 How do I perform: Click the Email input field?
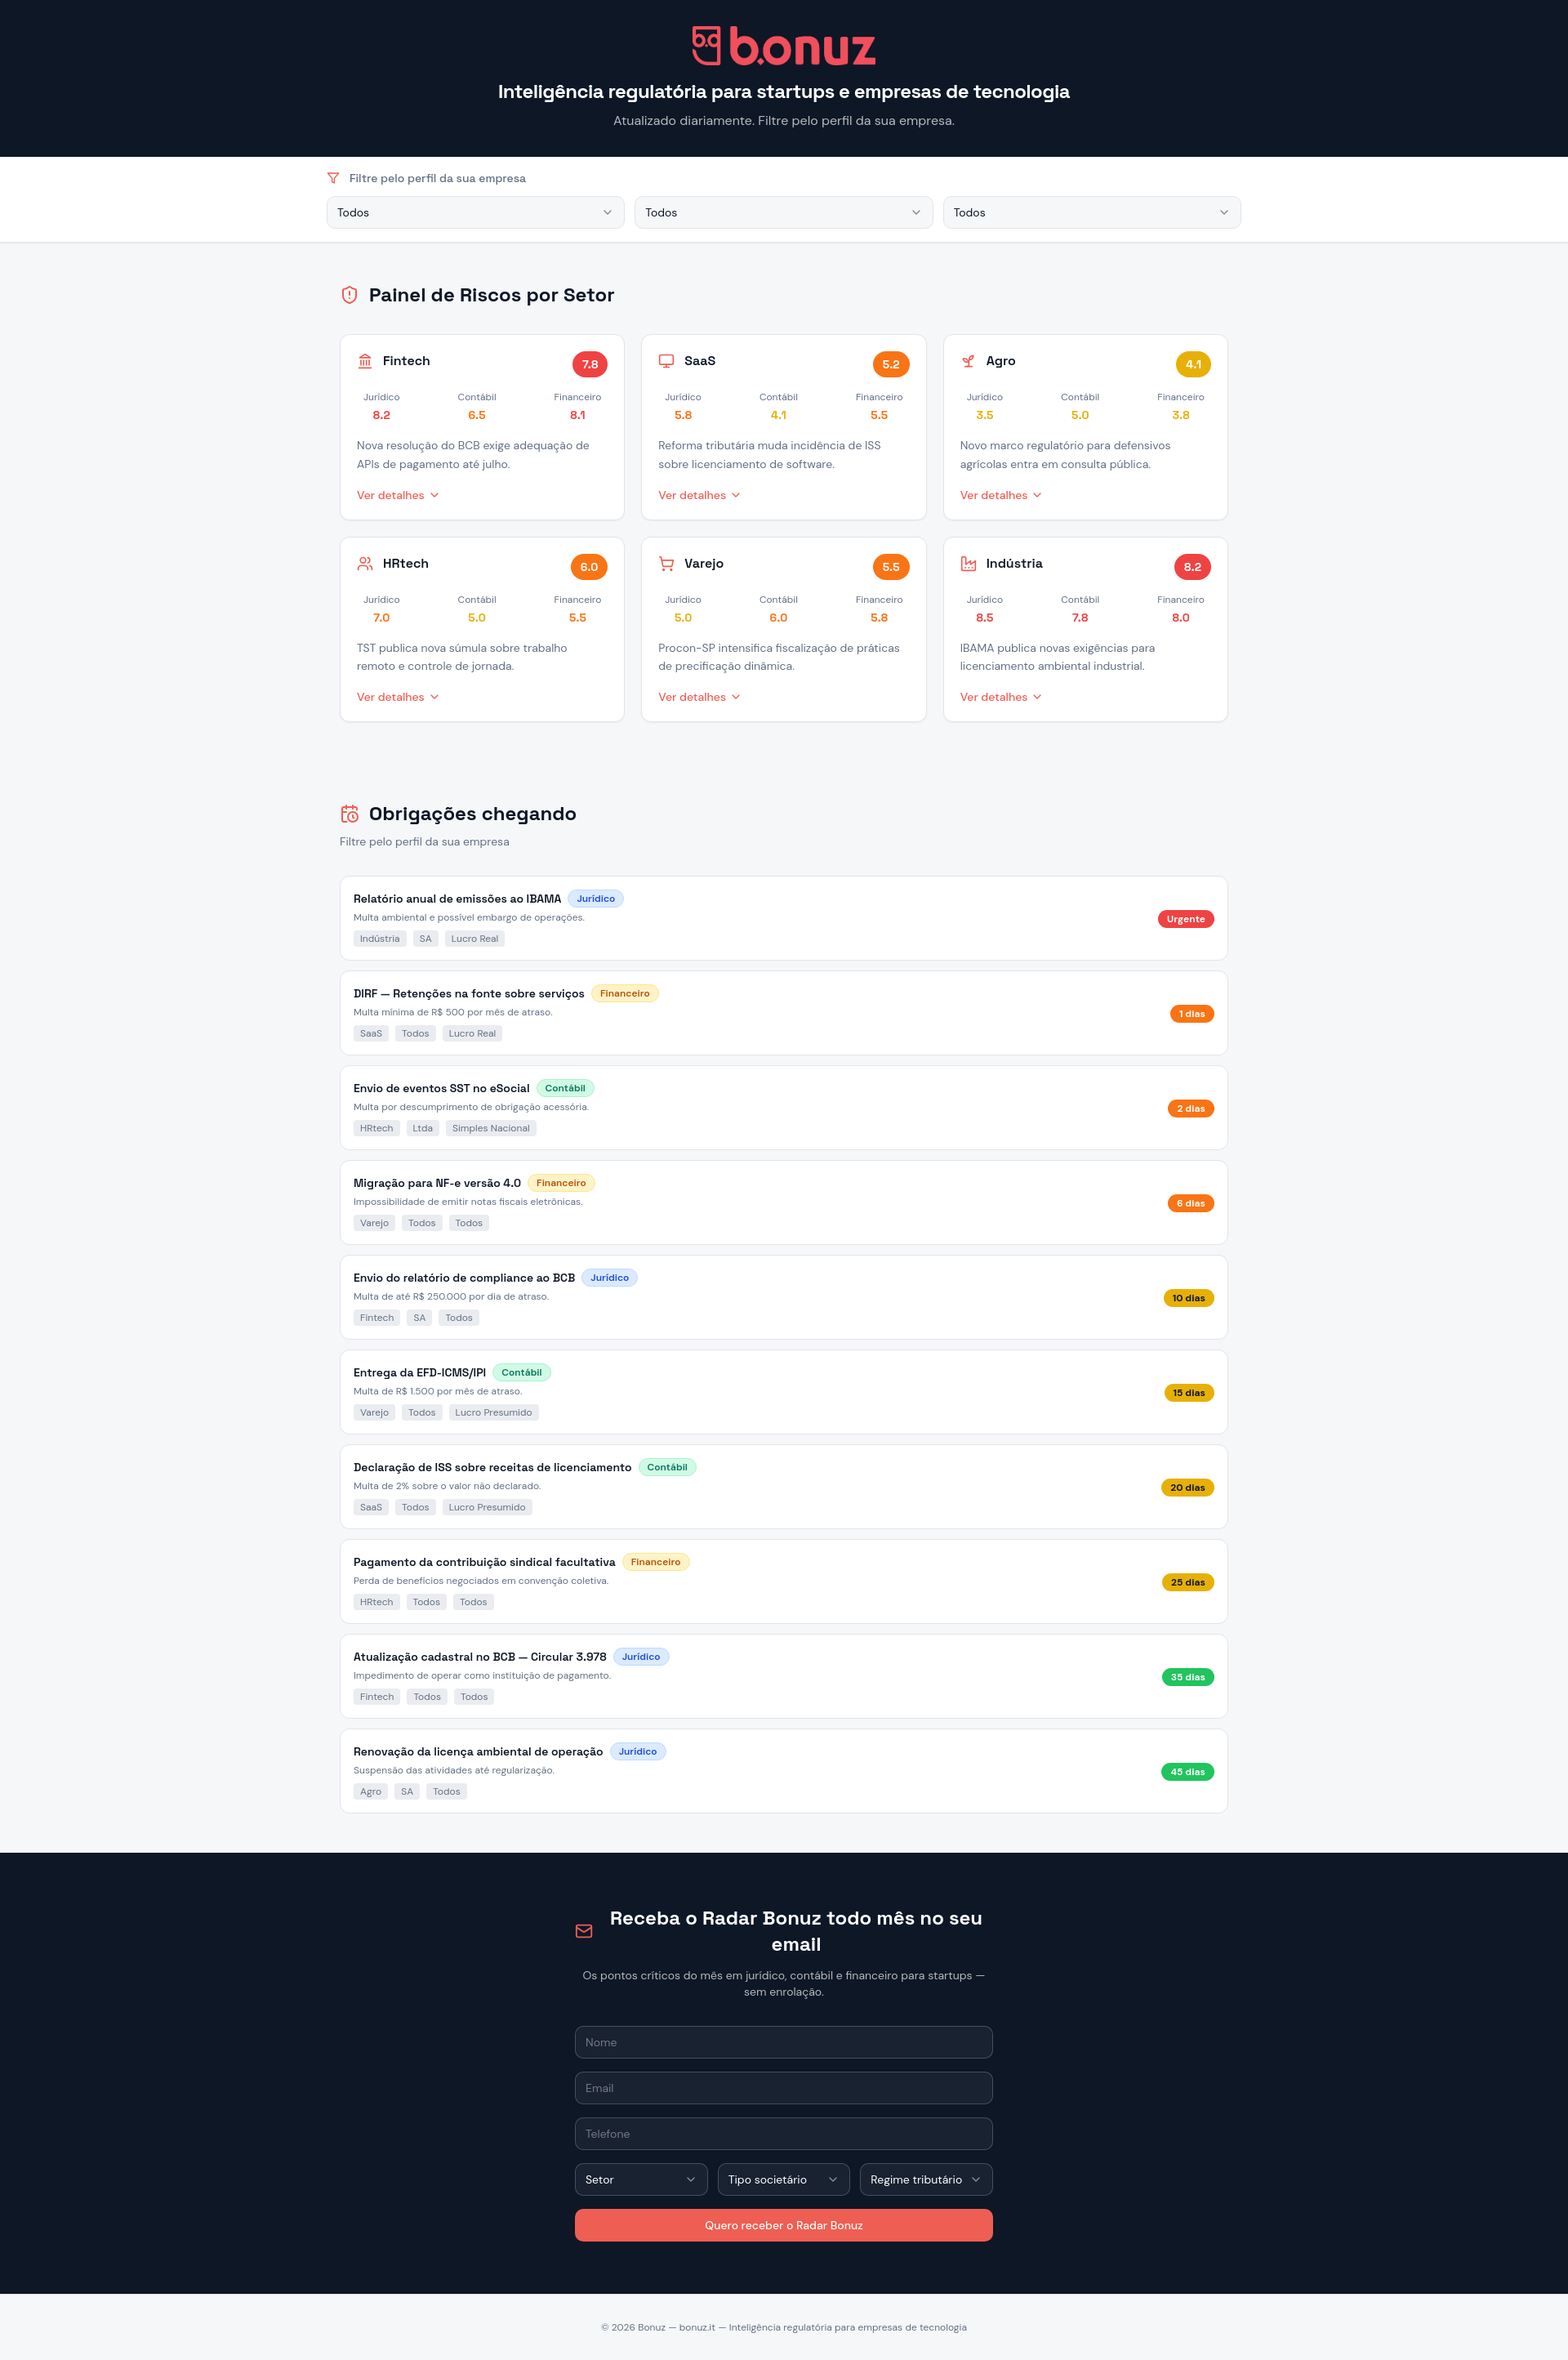(783, 2088)
